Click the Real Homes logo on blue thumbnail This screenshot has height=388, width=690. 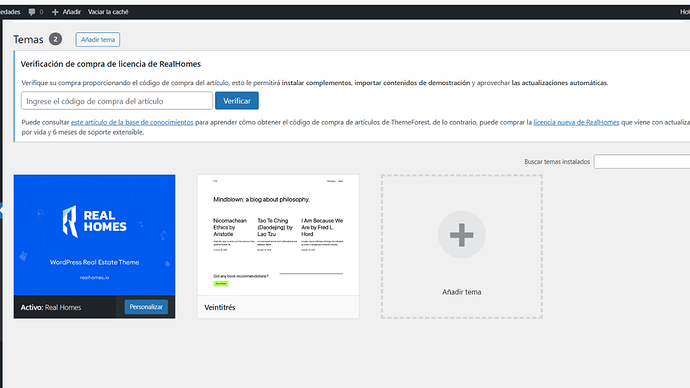tap(94, 221)
